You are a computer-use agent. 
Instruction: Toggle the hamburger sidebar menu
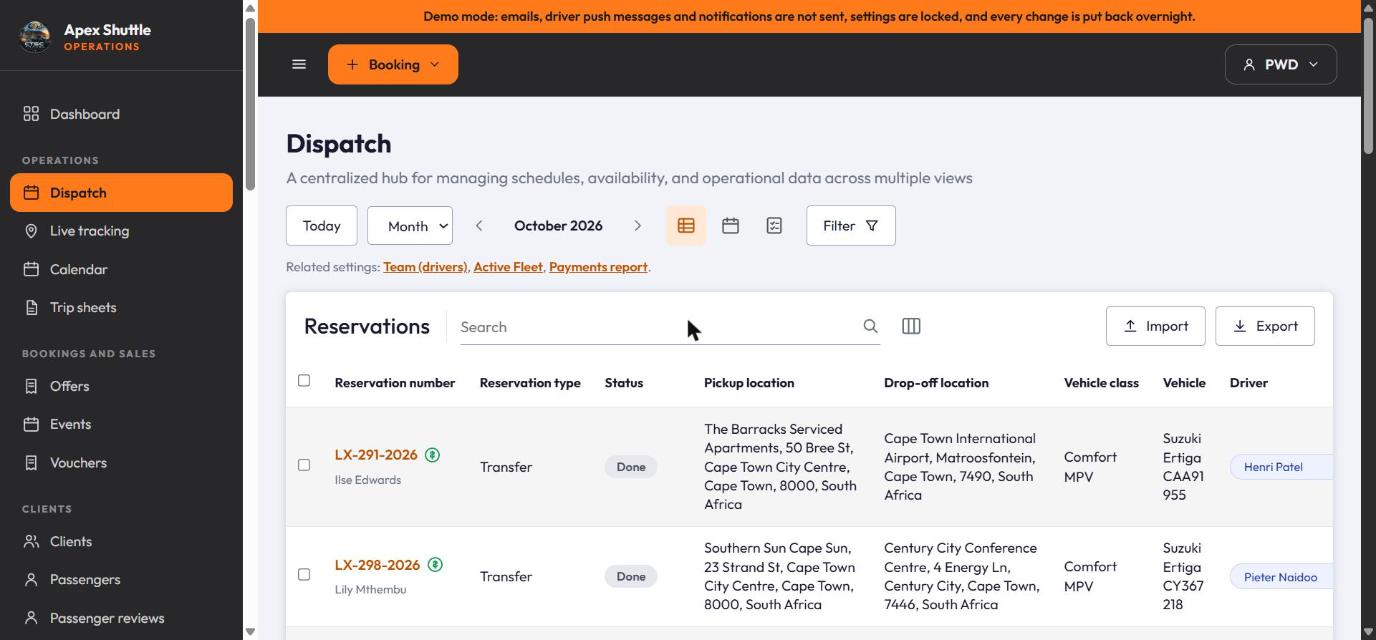[298, 64]
